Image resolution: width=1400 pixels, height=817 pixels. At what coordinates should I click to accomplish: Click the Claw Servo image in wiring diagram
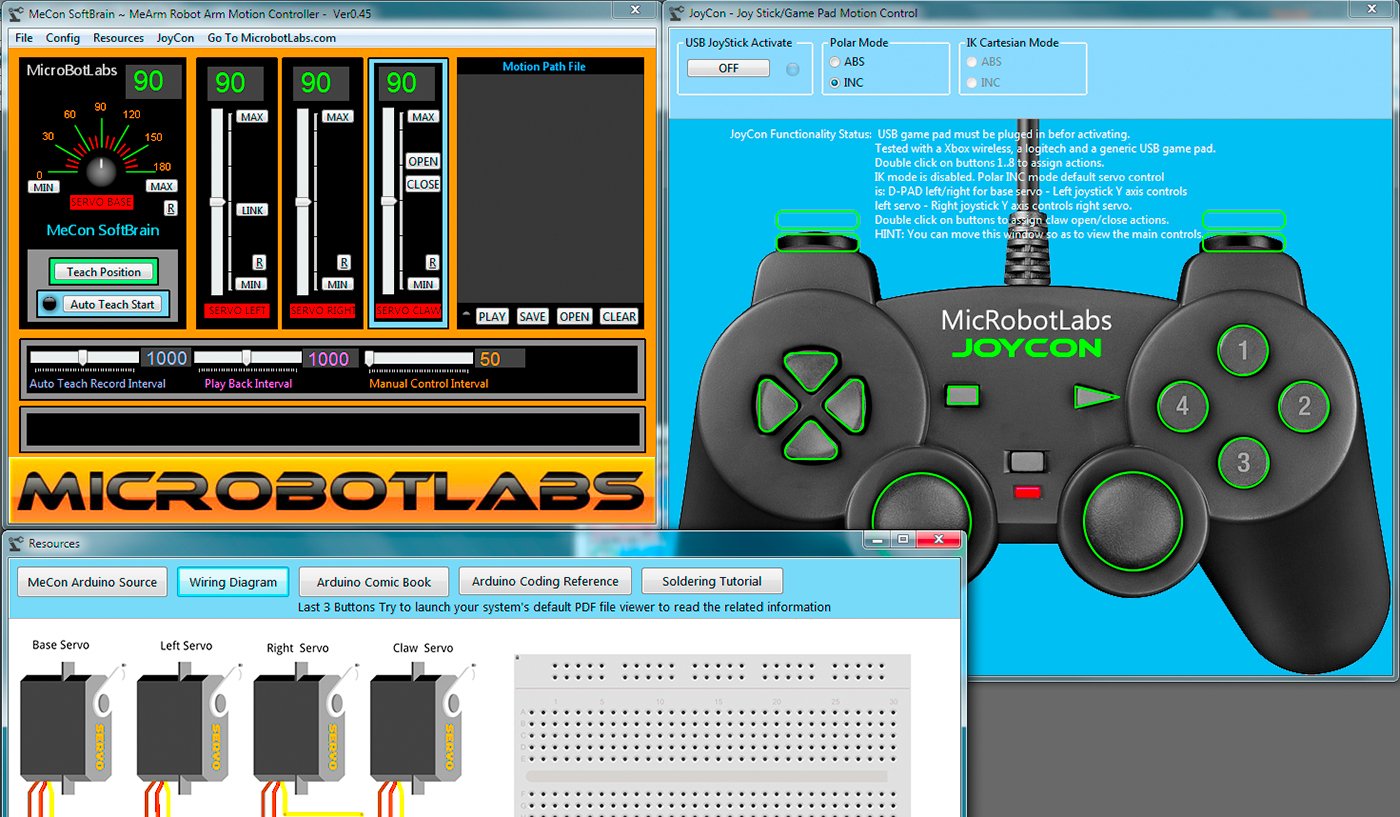pos(417,730)
